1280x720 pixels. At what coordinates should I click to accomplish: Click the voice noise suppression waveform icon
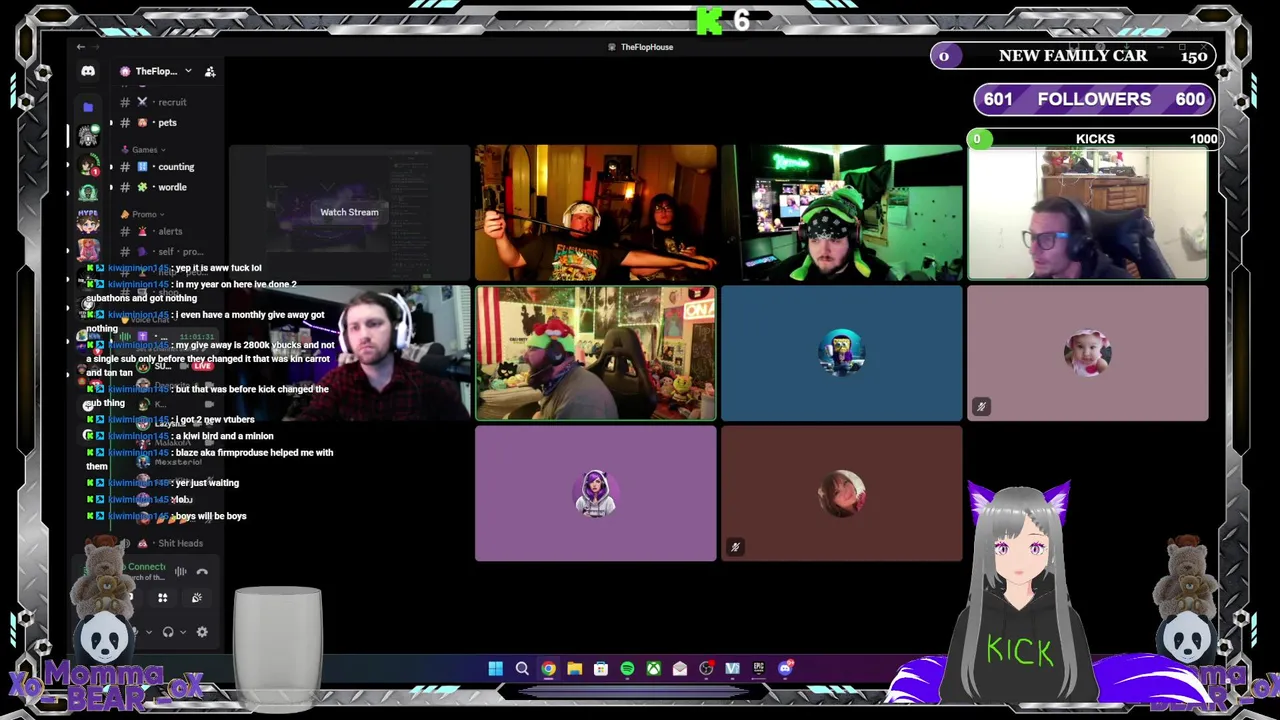tap(181, 572)
